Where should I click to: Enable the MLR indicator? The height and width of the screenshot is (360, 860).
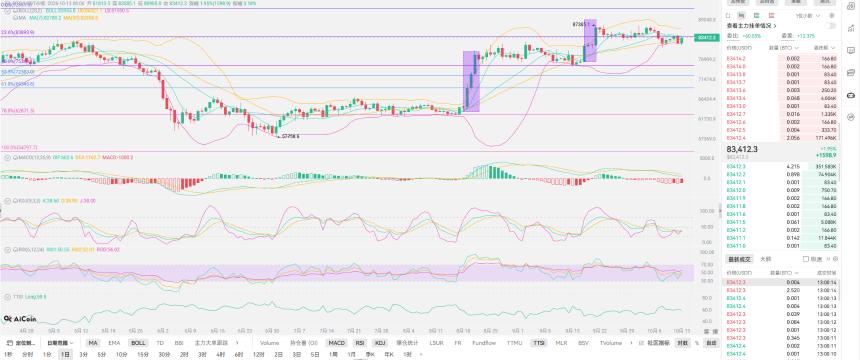(x=561, y=343)
